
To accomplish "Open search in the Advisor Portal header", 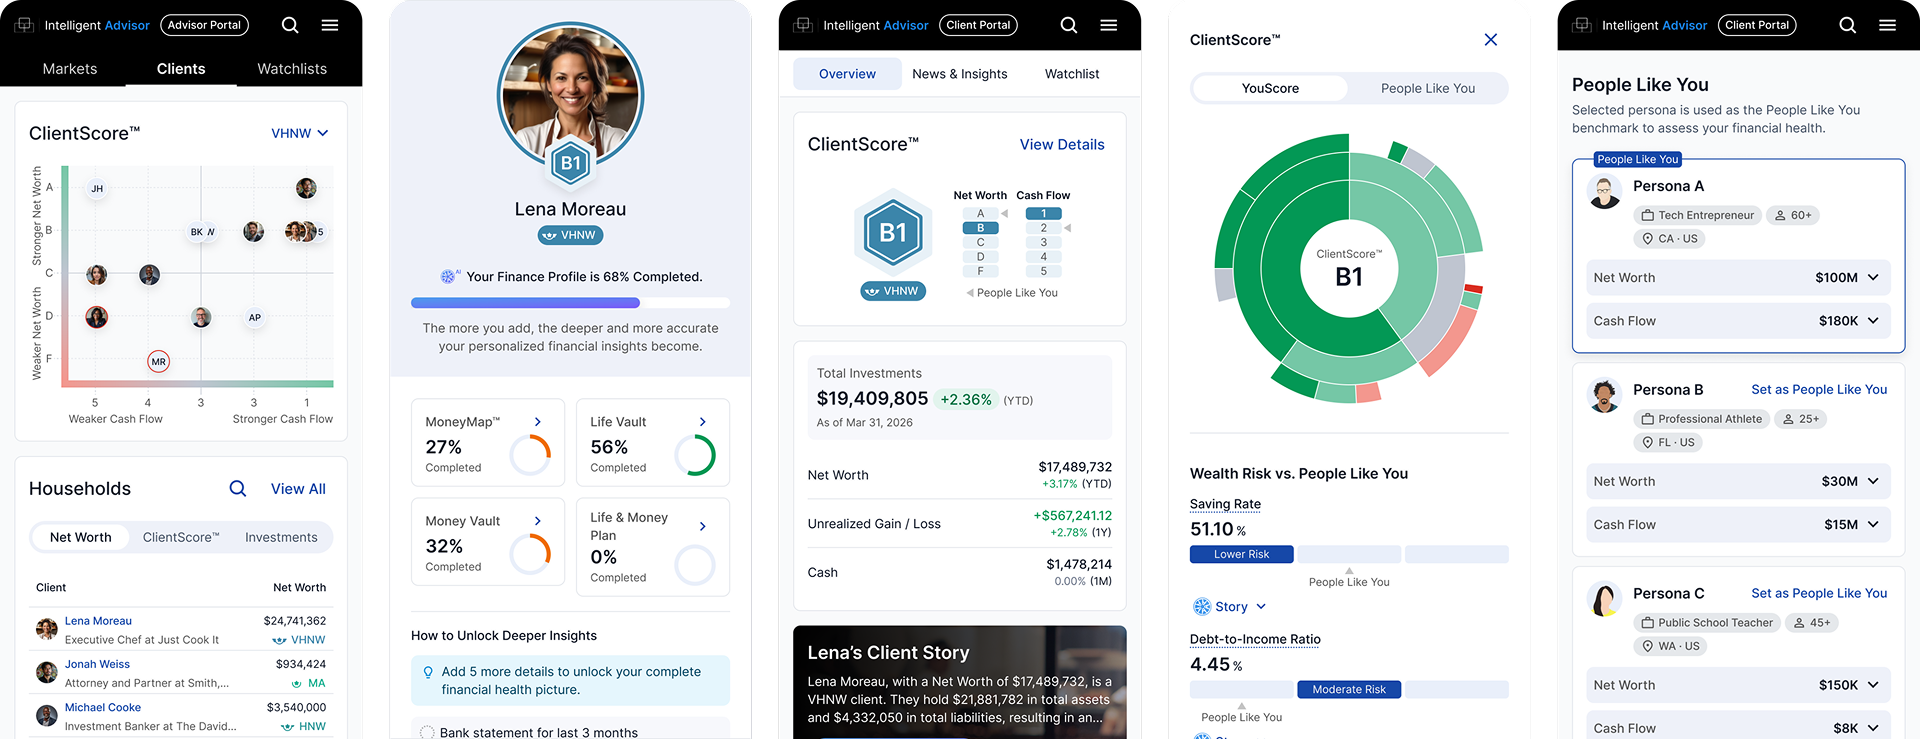I will 290,25.
